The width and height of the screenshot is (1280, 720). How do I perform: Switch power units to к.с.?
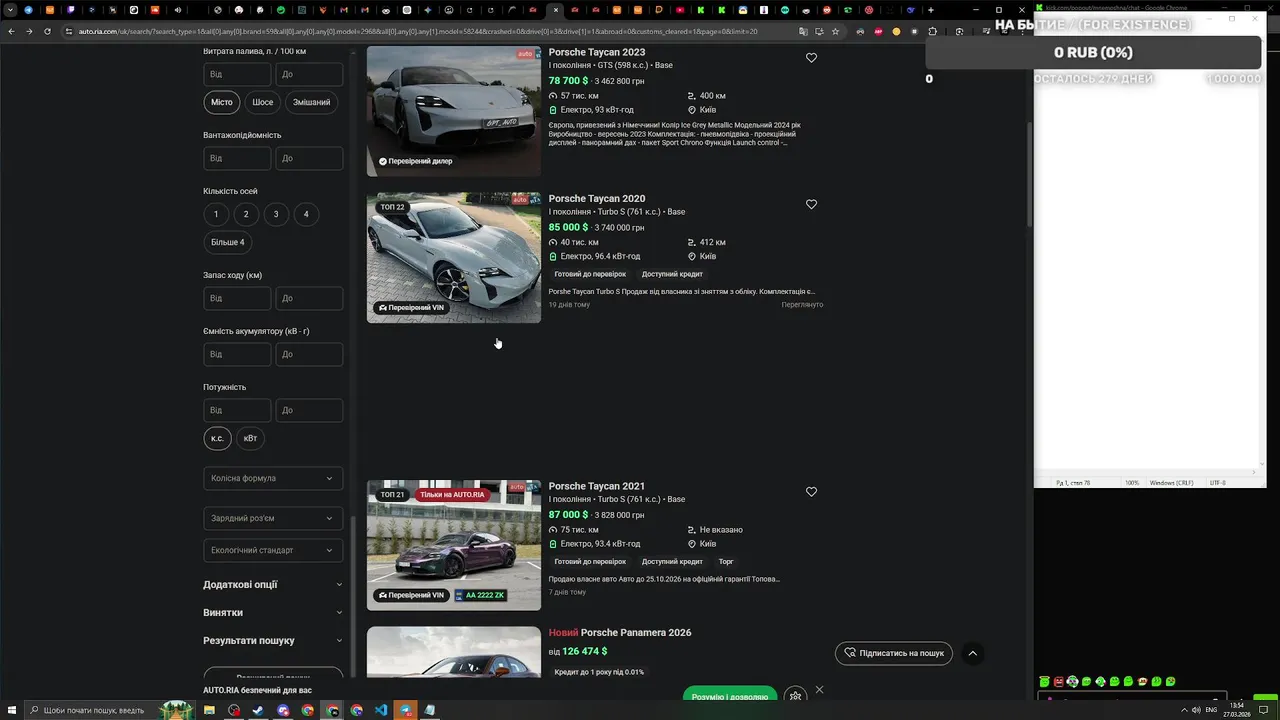(x=217, y=438)
